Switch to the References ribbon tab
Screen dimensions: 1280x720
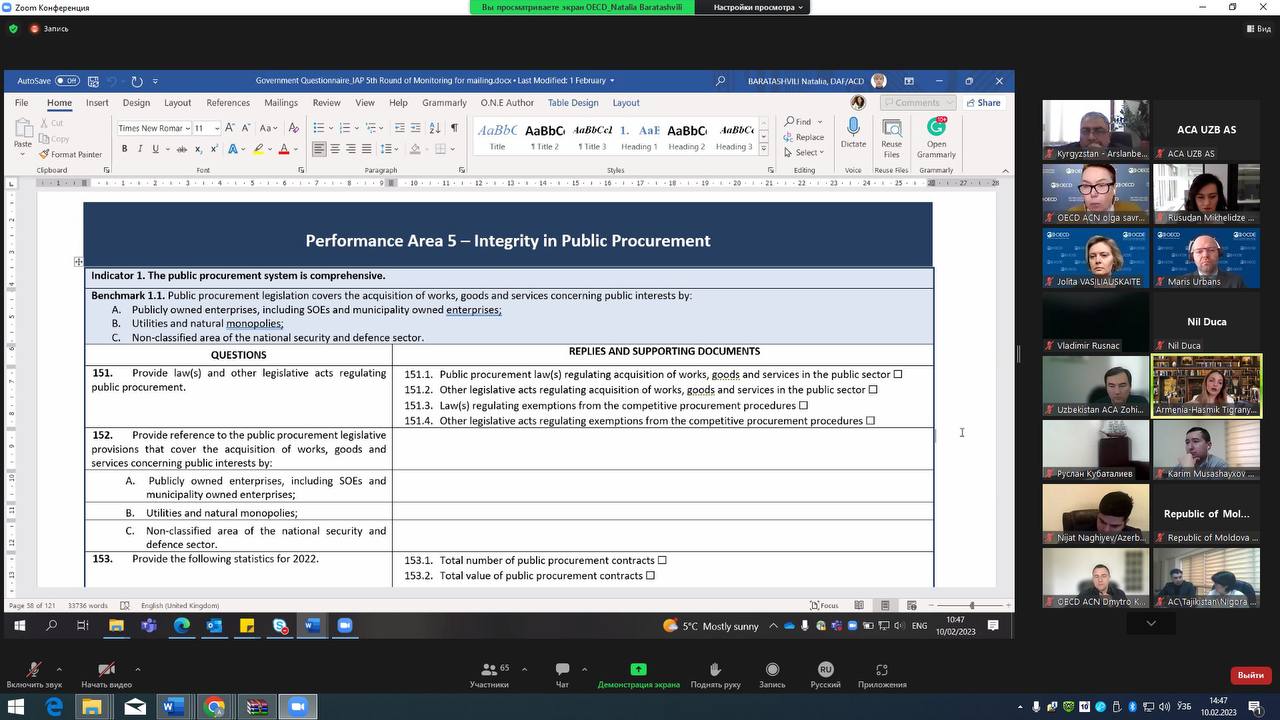228,103
